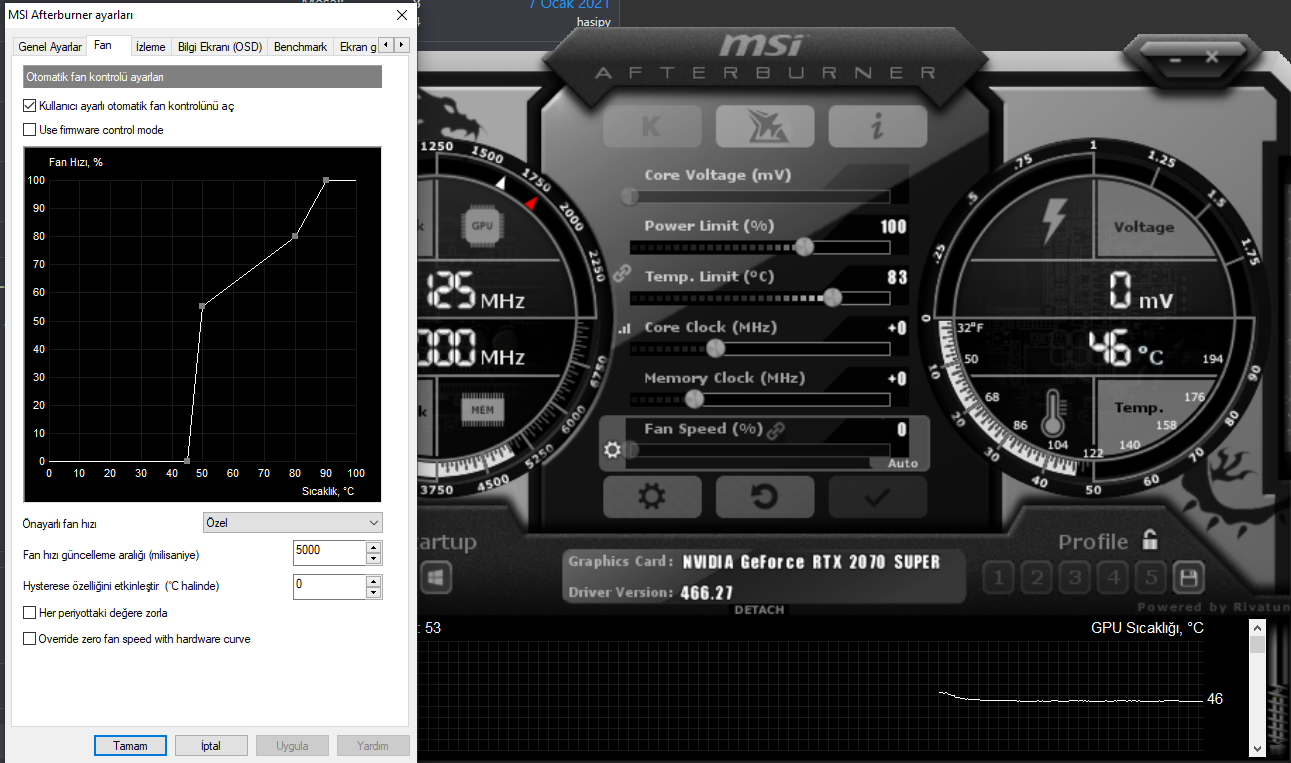Select profile slot 5

1151,577
